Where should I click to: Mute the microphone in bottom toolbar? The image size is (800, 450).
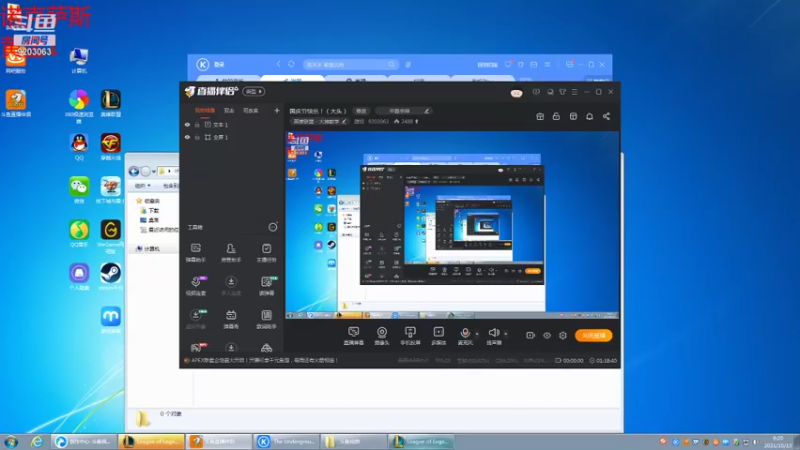pos(465,336)
